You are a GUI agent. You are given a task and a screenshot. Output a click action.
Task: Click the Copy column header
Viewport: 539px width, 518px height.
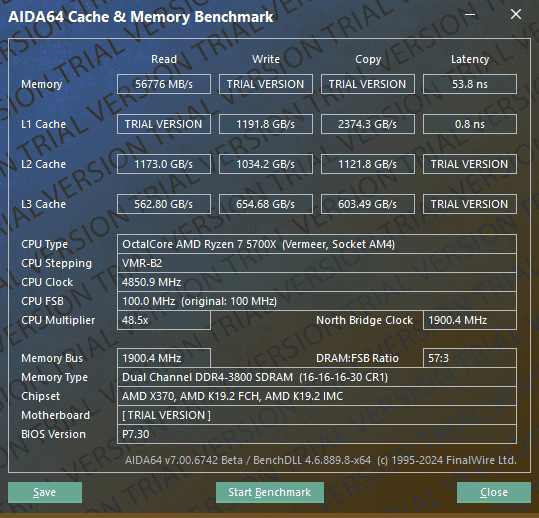(368, 59)
